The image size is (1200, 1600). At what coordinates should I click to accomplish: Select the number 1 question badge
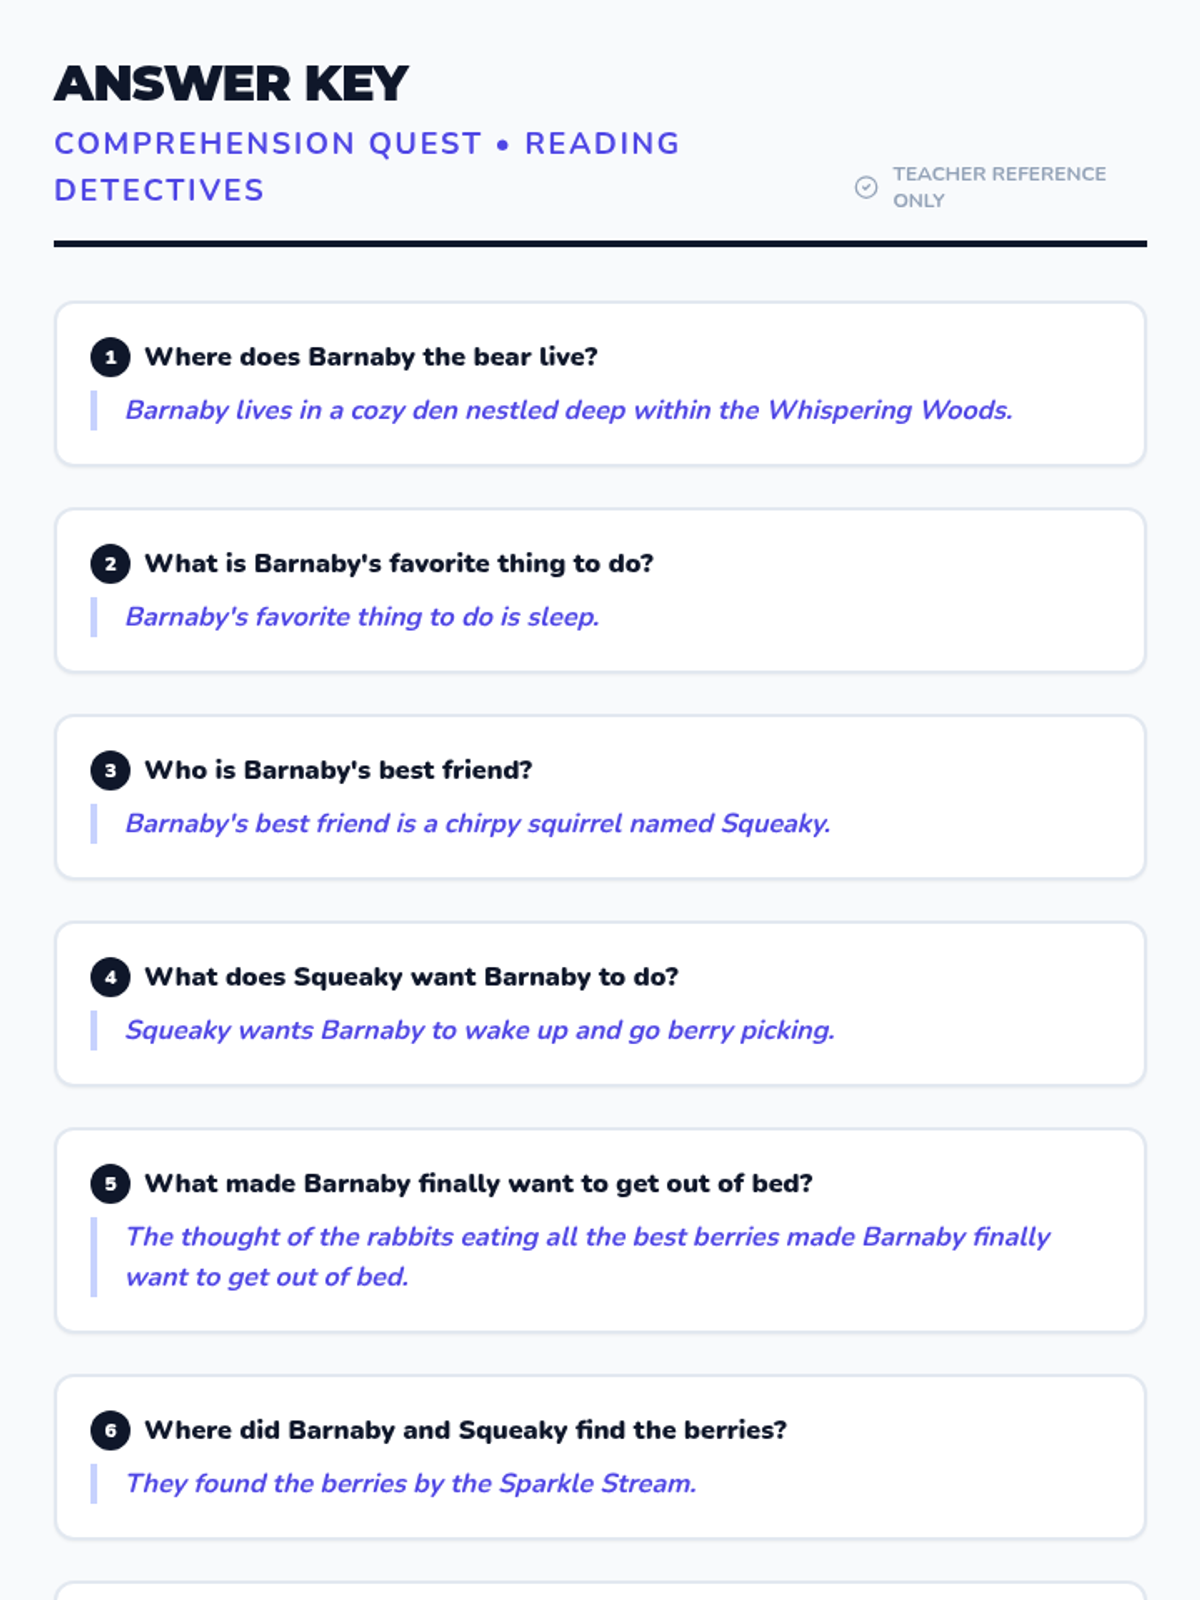(x=110, y=357)
